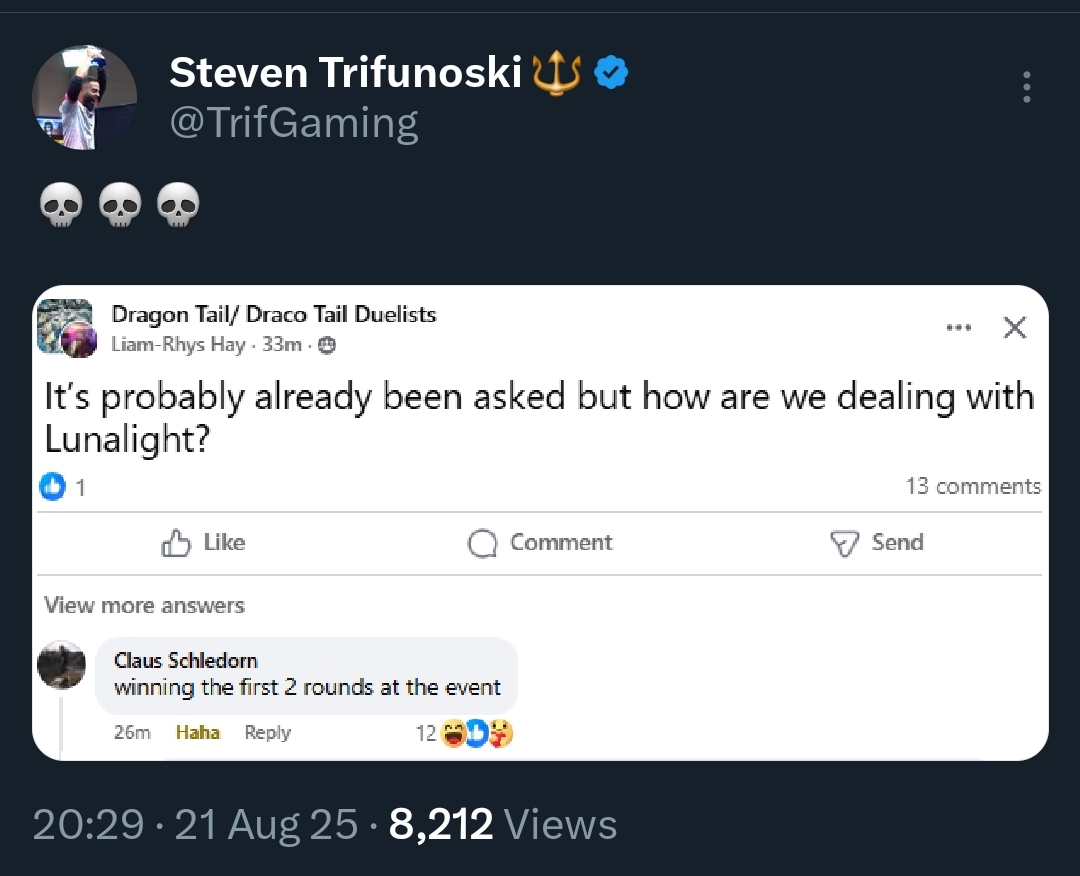Click the Send button with arrow icon
The image size is (1080, 876).
(877, 543)
